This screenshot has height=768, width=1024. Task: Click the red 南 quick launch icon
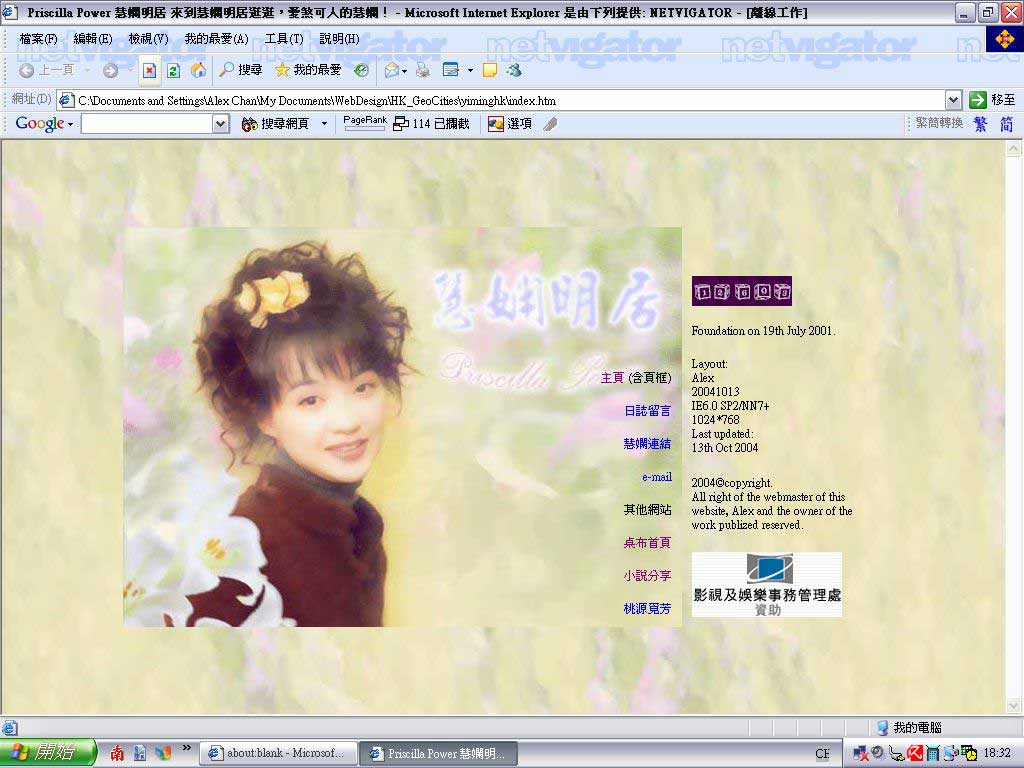pyautogui.click(x=117, y=753)
